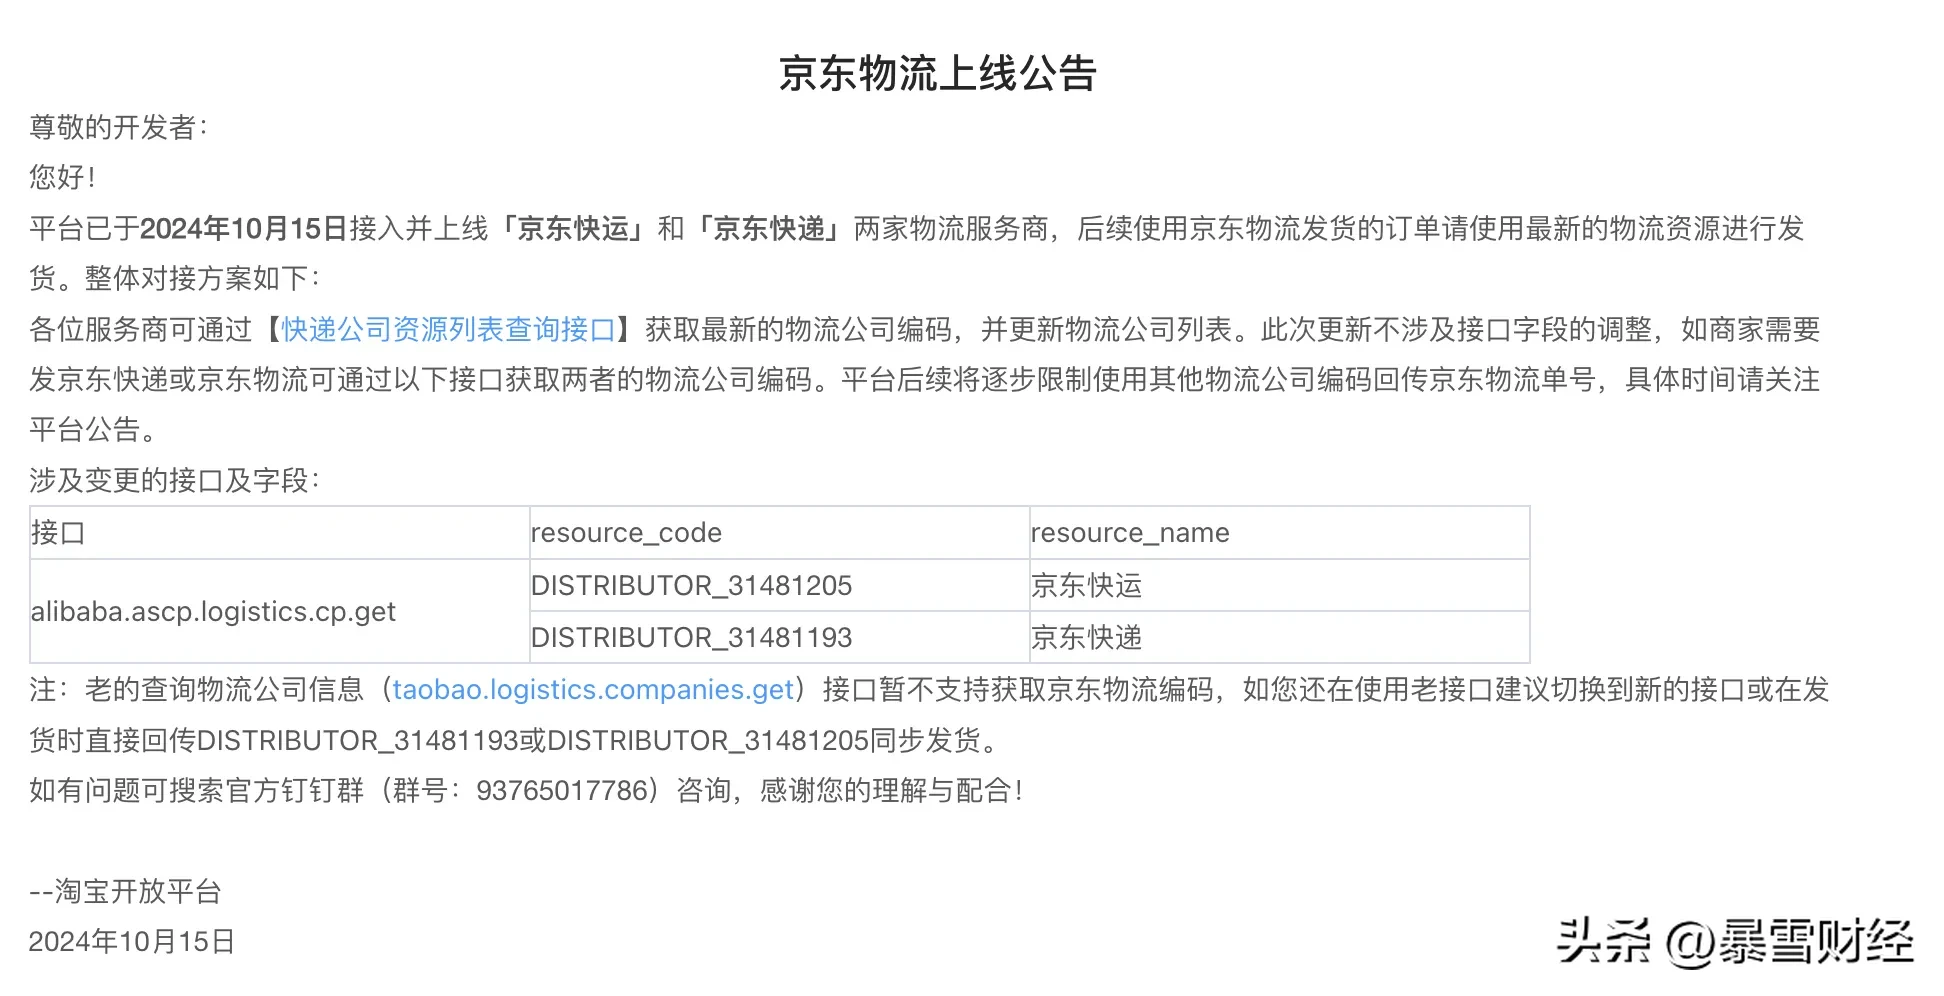Click the 京东快递 table cell

(x=1280, y=637)
